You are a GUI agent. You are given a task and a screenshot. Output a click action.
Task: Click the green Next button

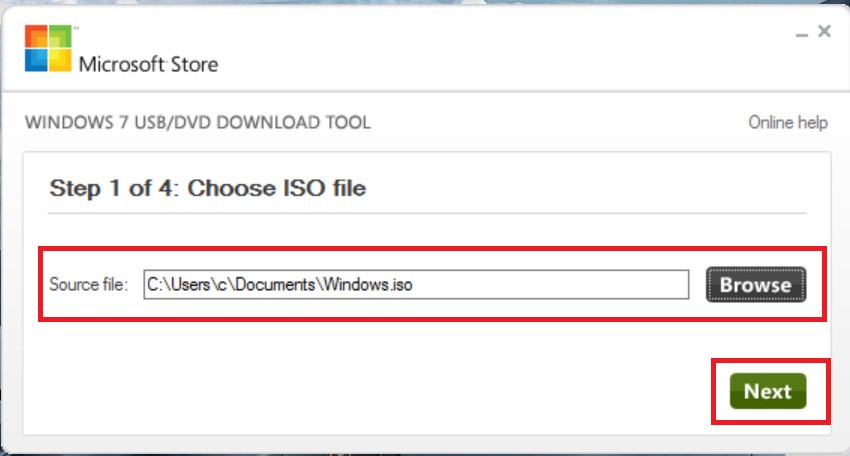pos(768,391)
